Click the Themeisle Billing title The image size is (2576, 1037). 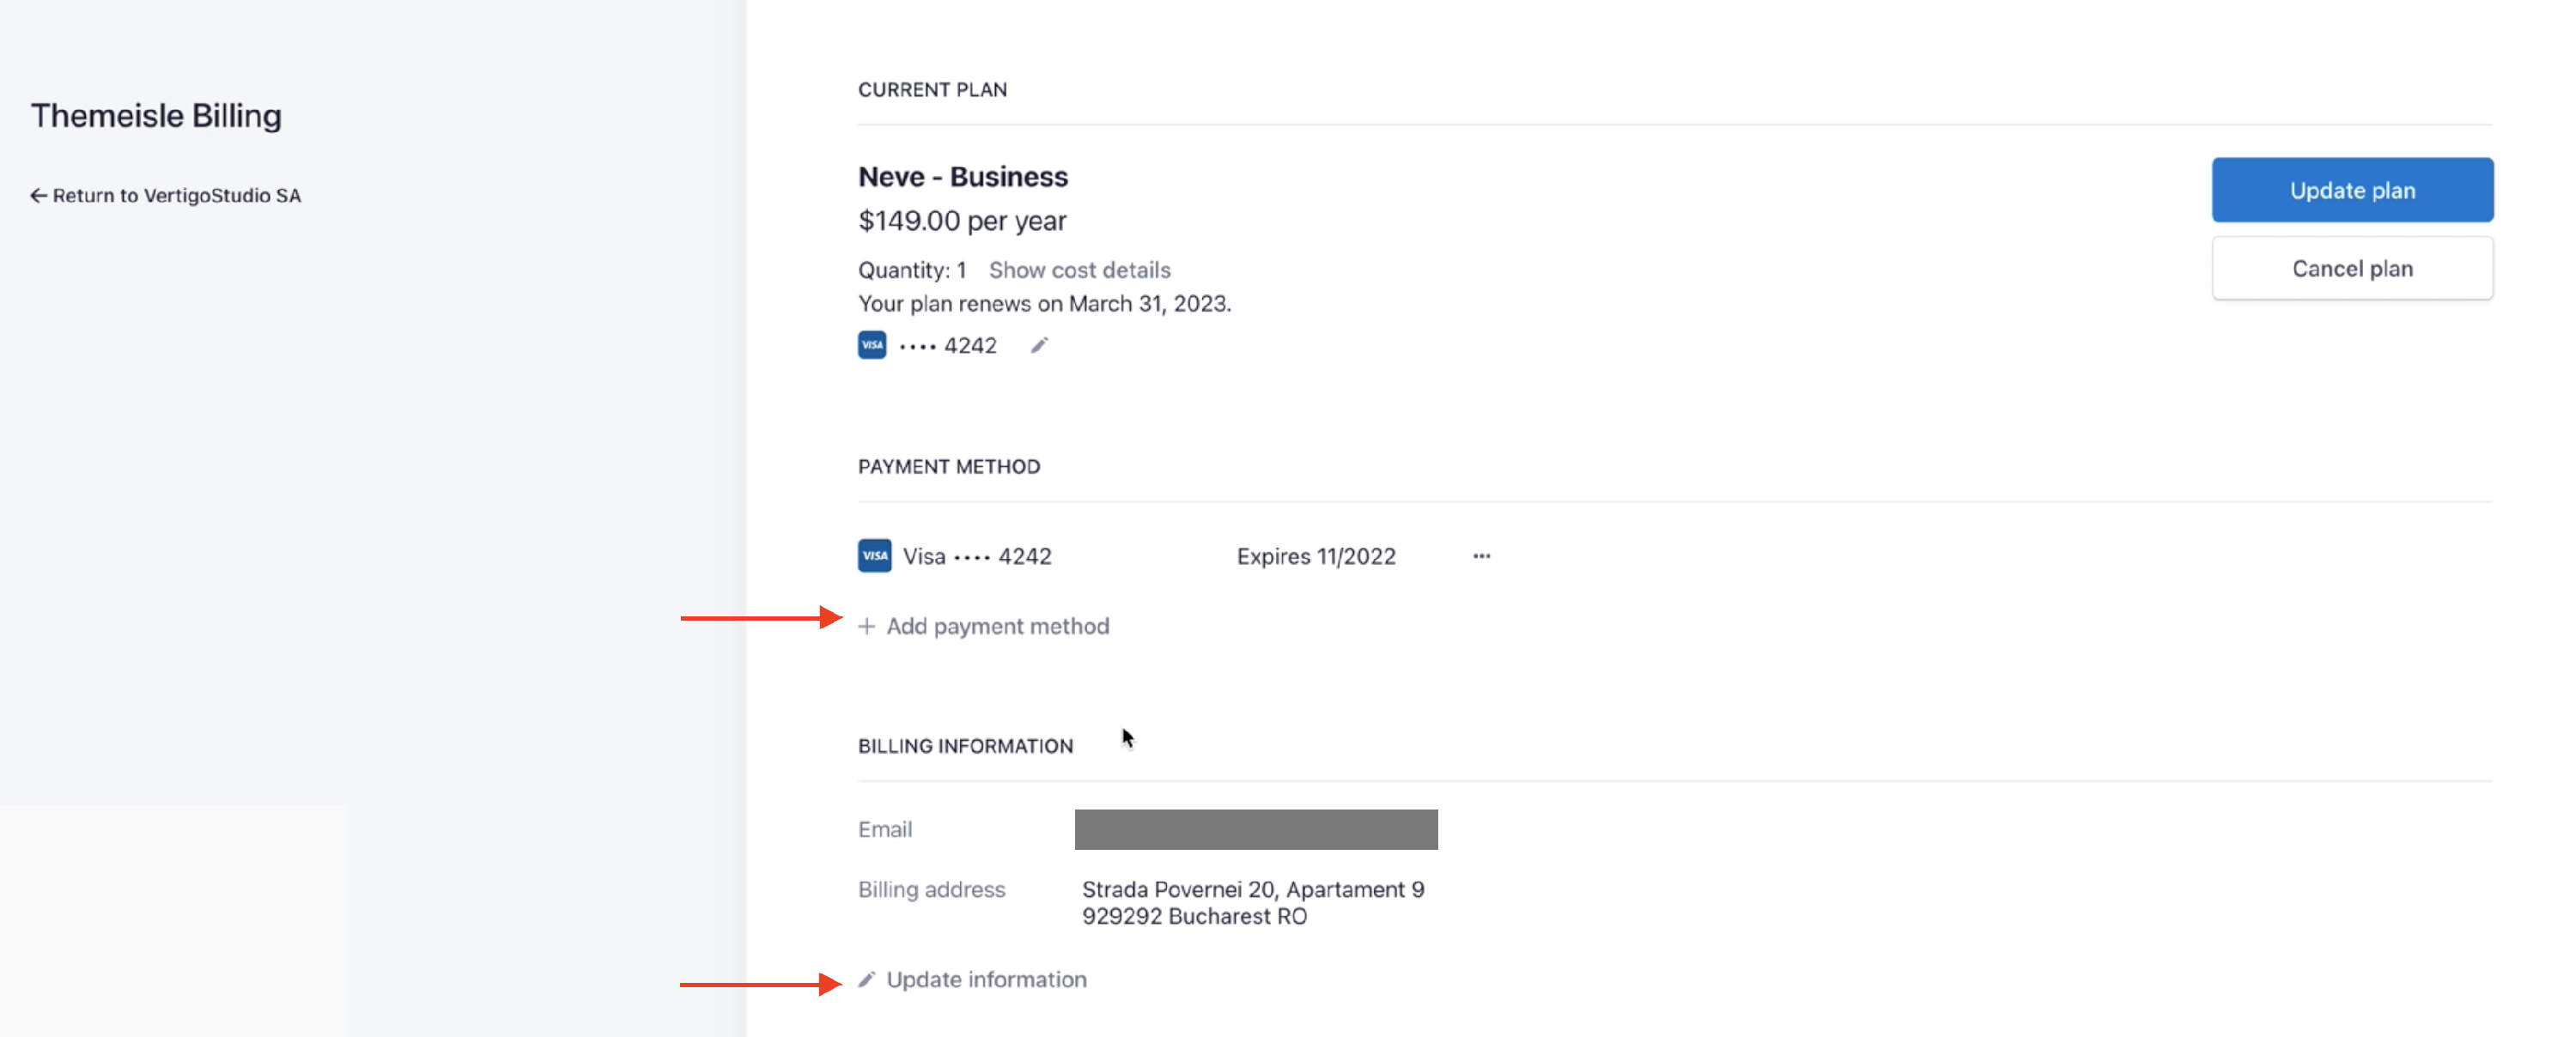[156, 116]
